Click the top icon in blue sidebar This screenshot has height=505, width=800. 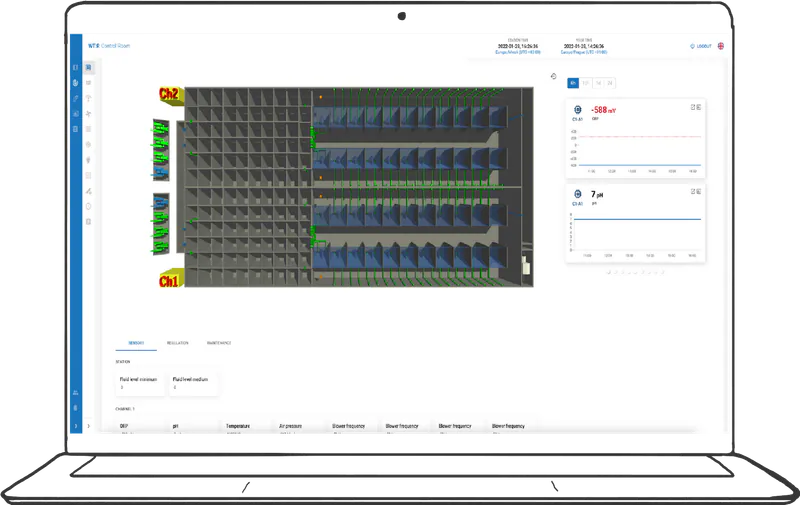76,68
